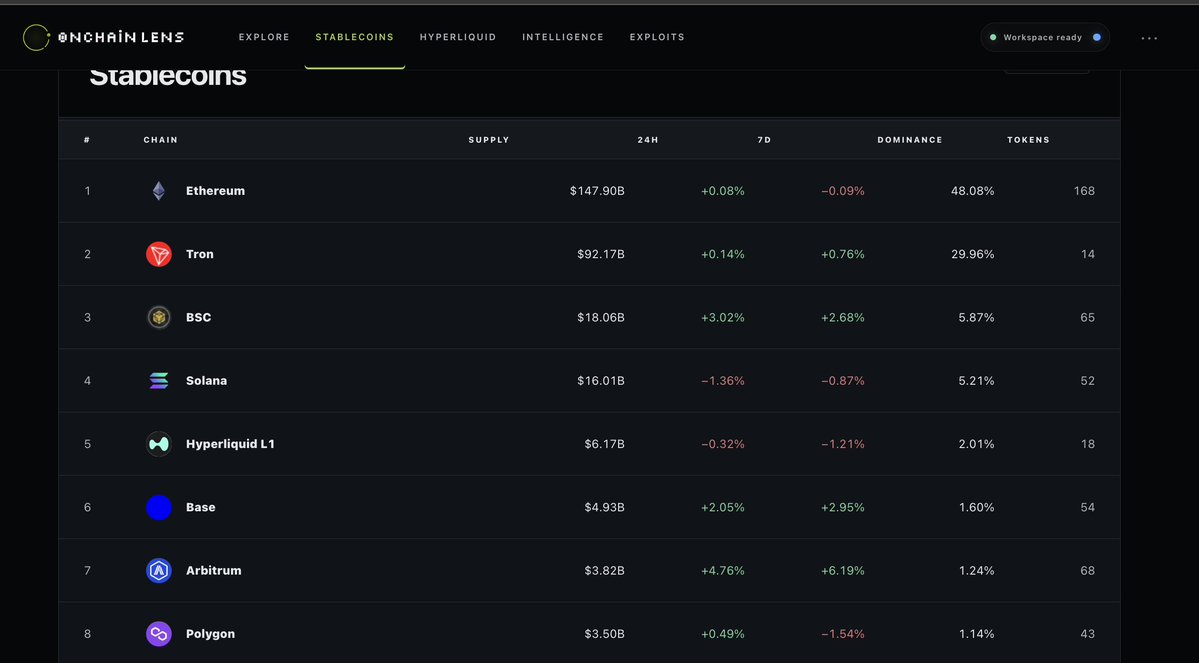
Task: Click Solana supply $16.01B
Action: pos(601,381)
